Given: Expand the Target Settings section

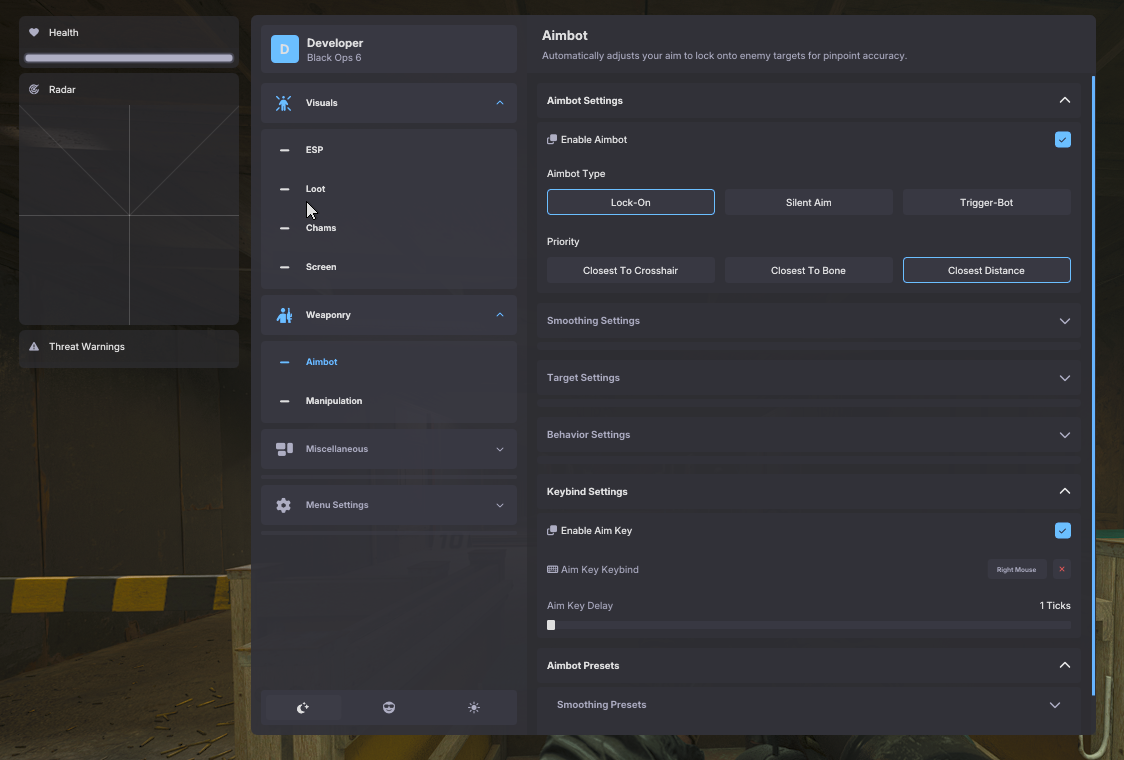Looking at the screenshot, I should pos(808,378).
